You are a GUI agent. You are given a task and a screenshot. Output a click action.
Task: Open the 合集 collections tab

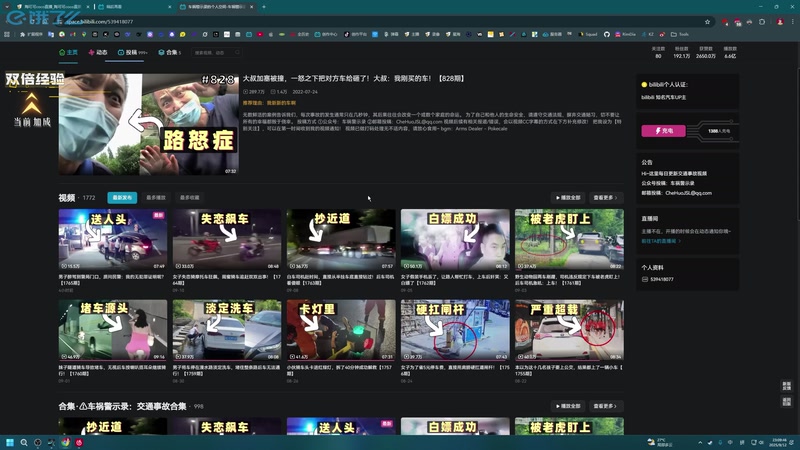[169, 53]
